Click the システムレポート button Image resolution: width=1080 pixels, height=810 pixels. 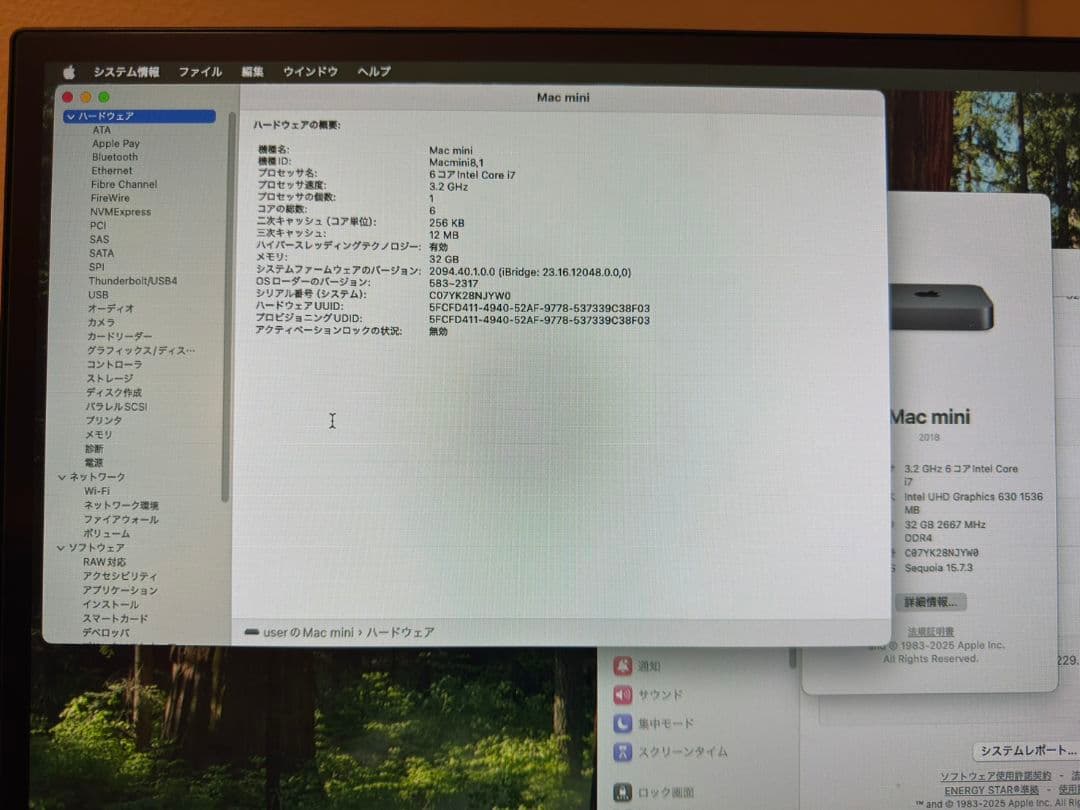[x=1025, y=751]
